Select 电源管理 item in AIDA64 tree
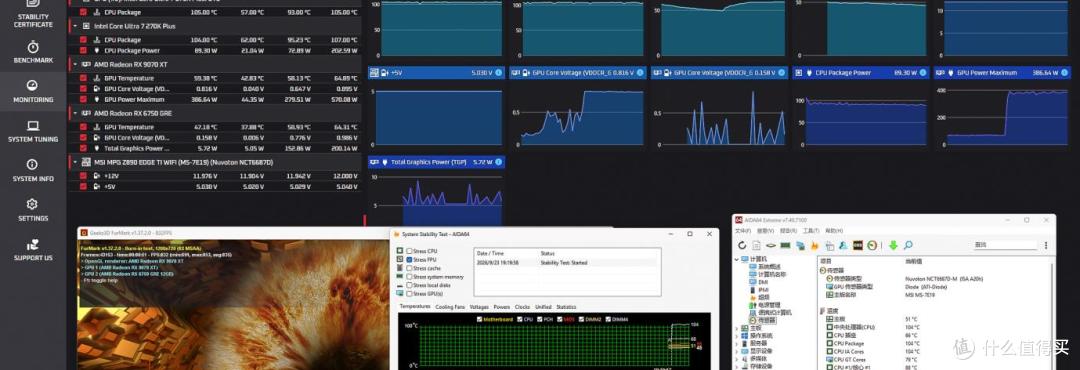The image size is (1080, 370). [769, 305]
